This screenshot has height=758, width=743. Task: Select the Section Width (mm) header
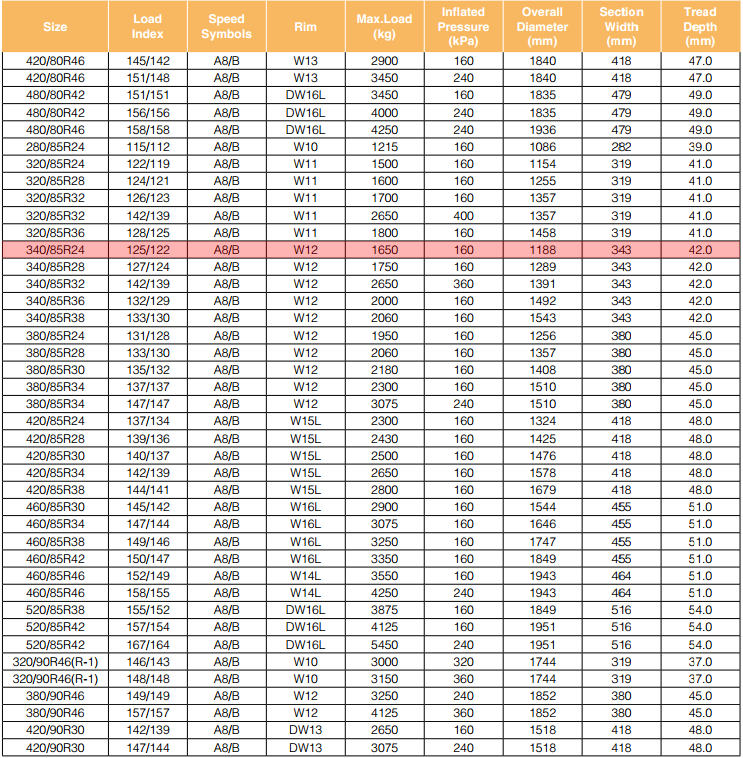pos(621,27)
